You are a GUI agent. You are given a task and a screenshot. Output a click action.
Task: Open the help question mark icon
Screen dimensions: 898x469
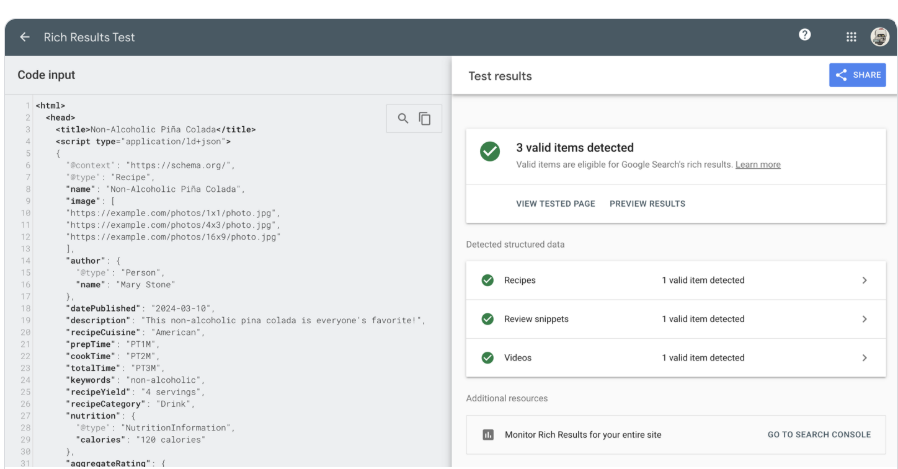tap(805, 35)
